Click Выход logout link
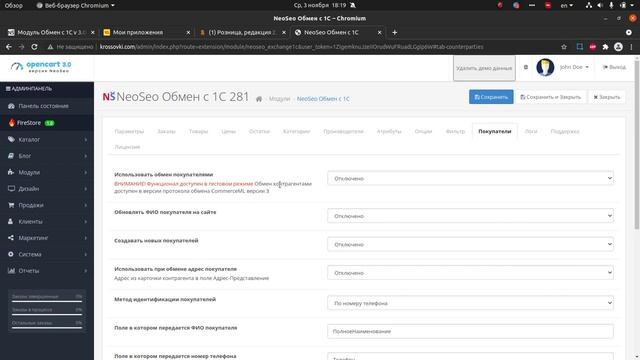The height and width of the screenshot is (360, 640). coord(614,67)
